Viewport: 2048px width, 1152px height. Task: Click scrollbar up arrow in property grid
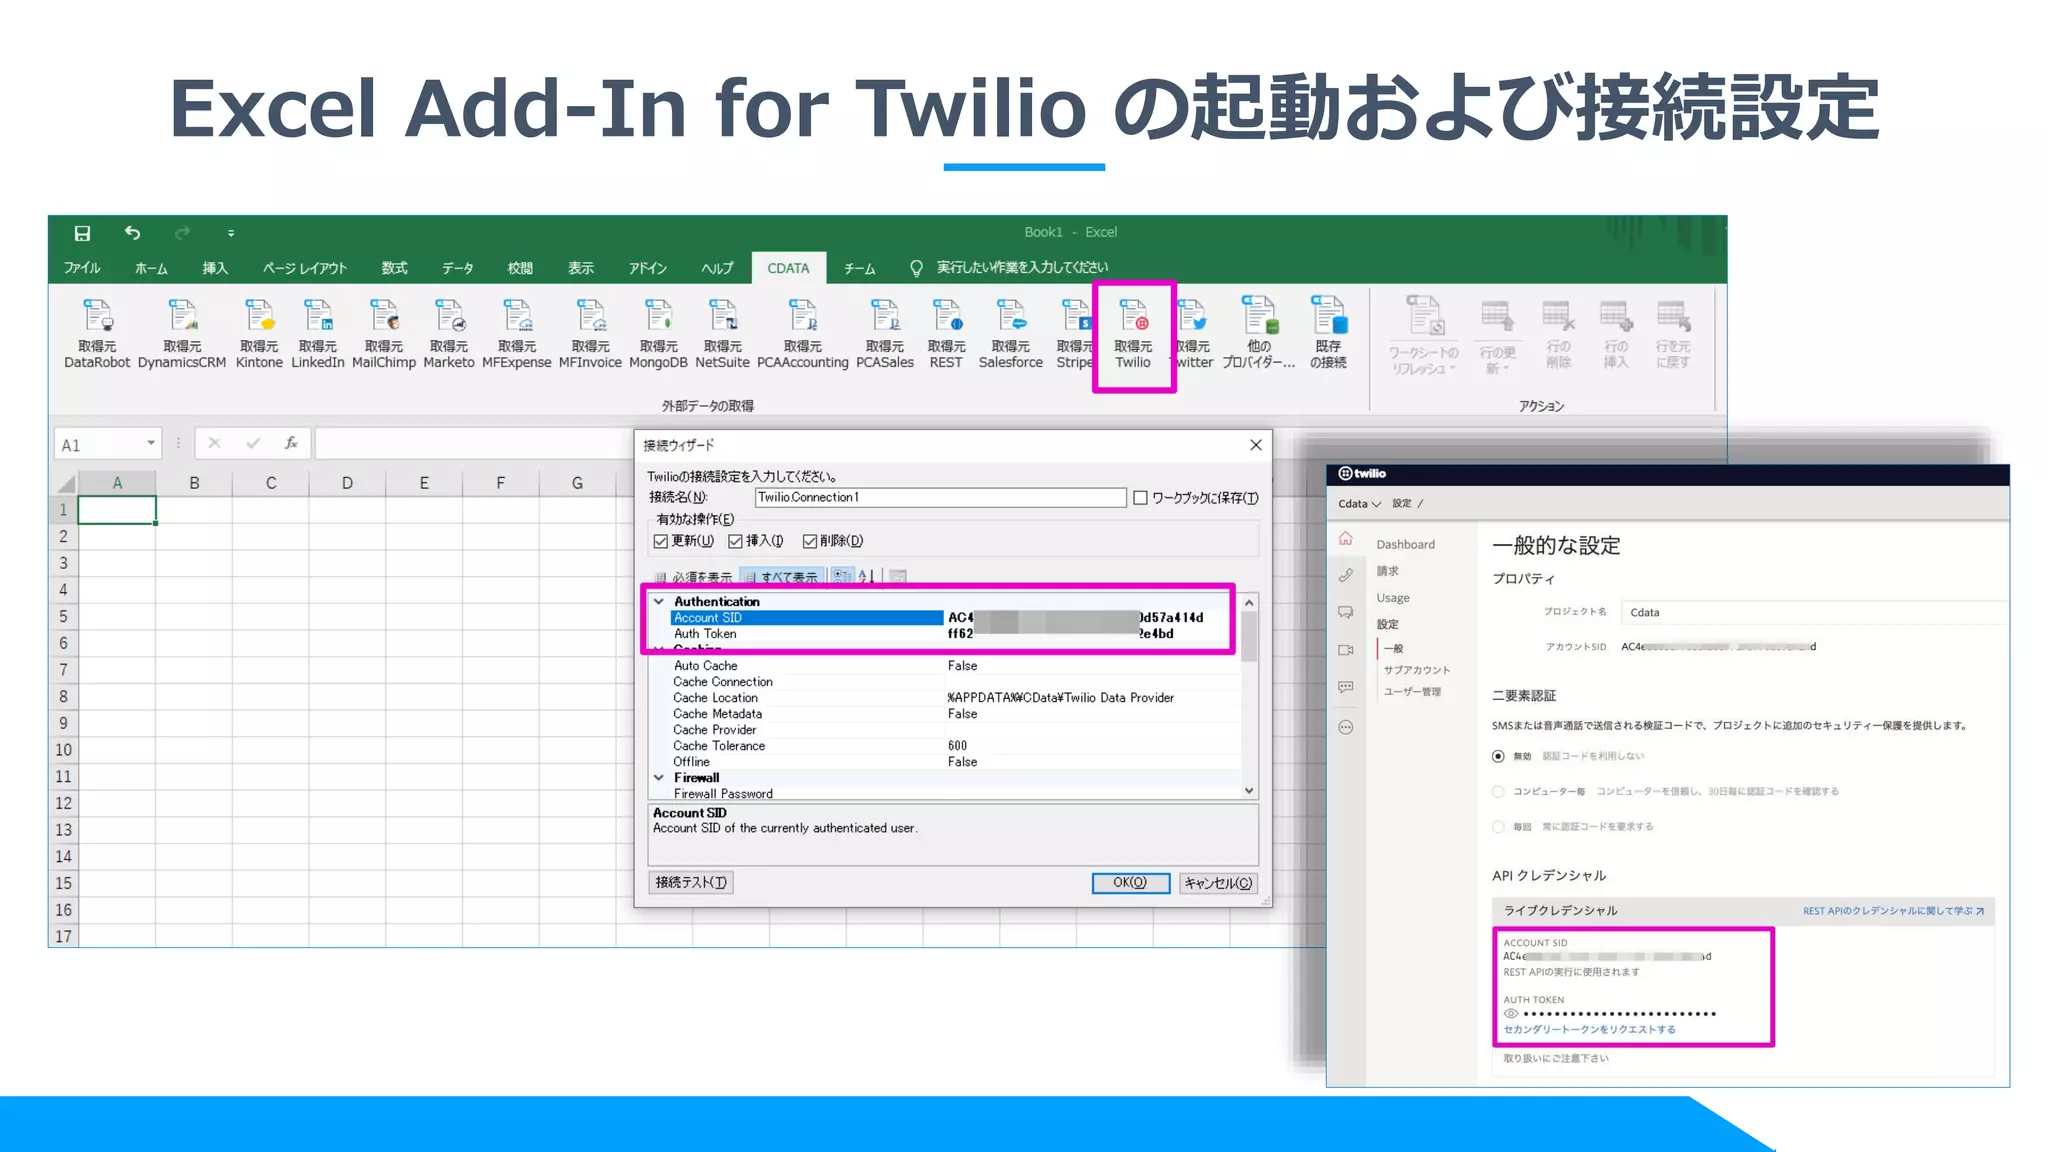click(1249, 603)
